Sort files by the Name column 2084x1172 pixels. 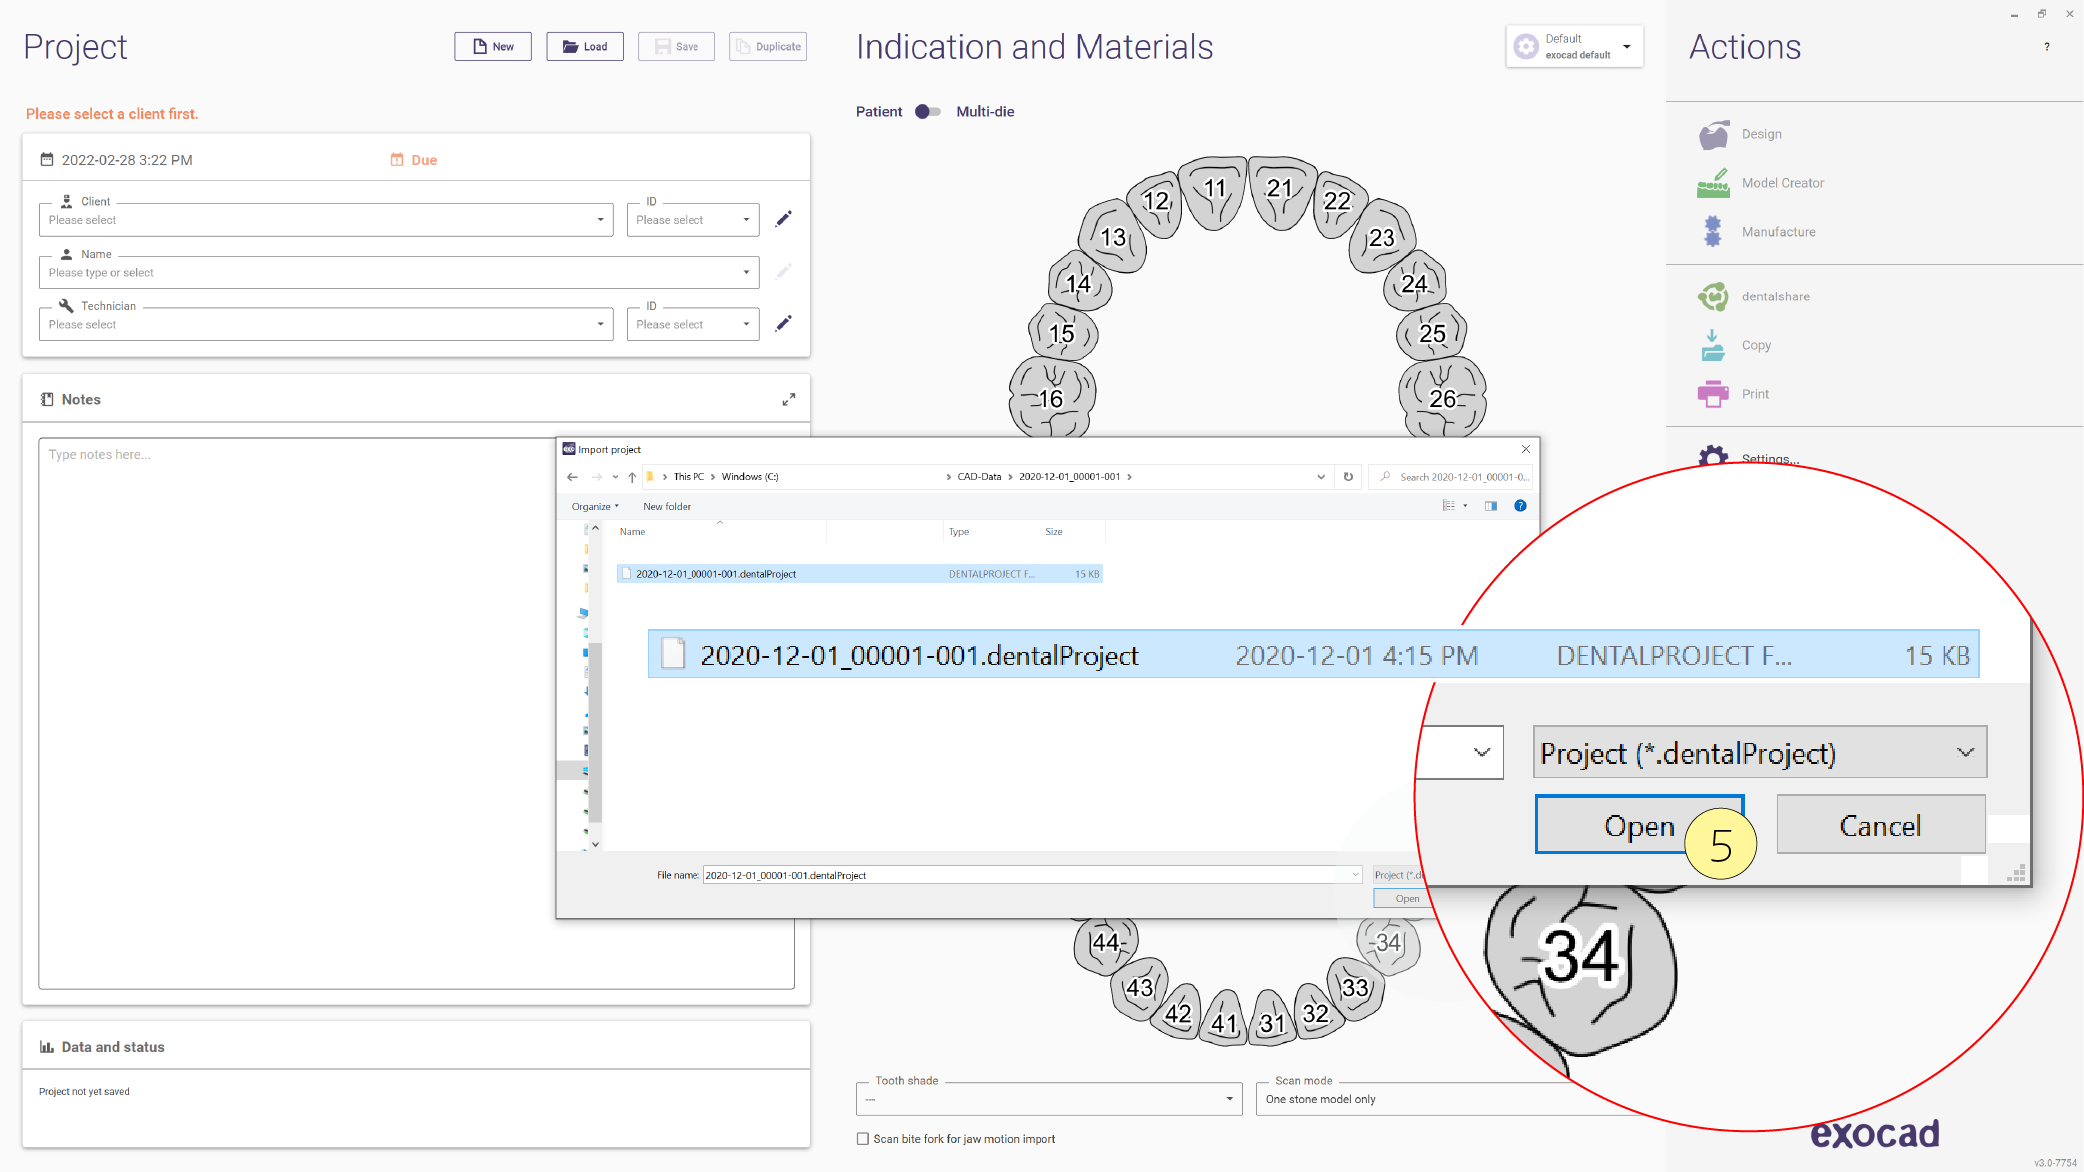[632, 532]
